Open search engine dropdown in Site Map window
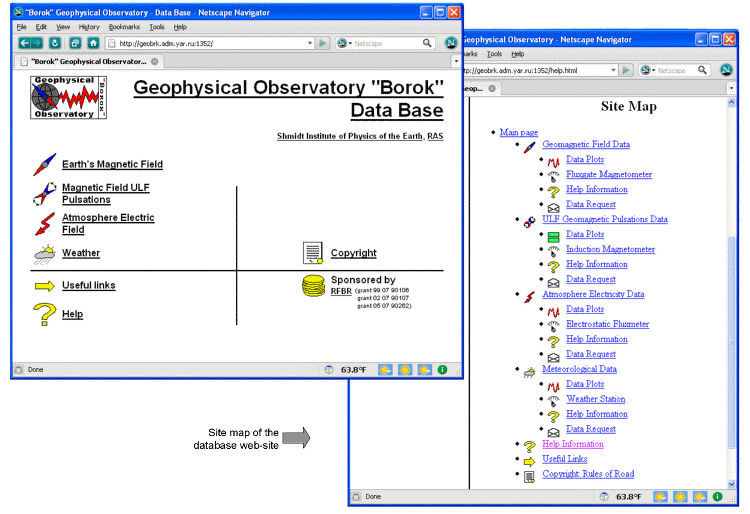 (653, 70)
